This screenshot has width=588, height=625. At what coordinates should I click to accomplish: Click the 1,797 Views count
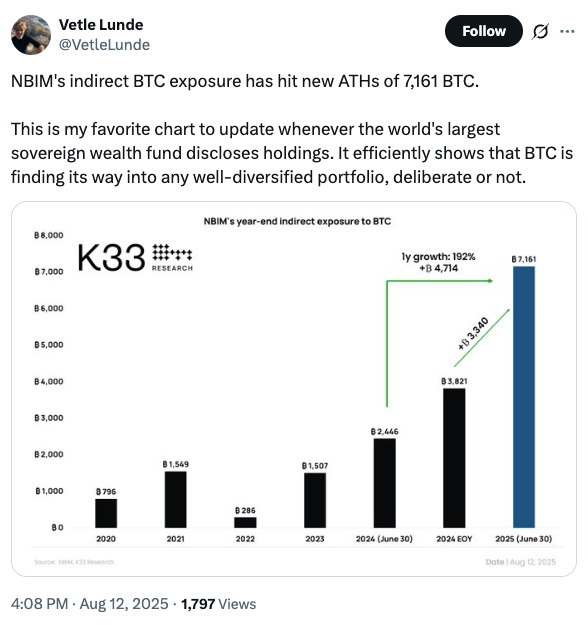[218, 603]
